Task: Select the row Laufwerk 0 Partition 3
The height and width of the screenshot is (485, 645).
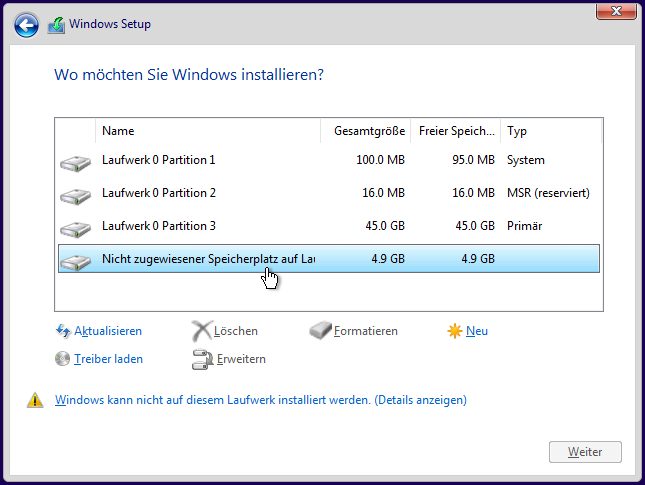Action: point(329,225)
